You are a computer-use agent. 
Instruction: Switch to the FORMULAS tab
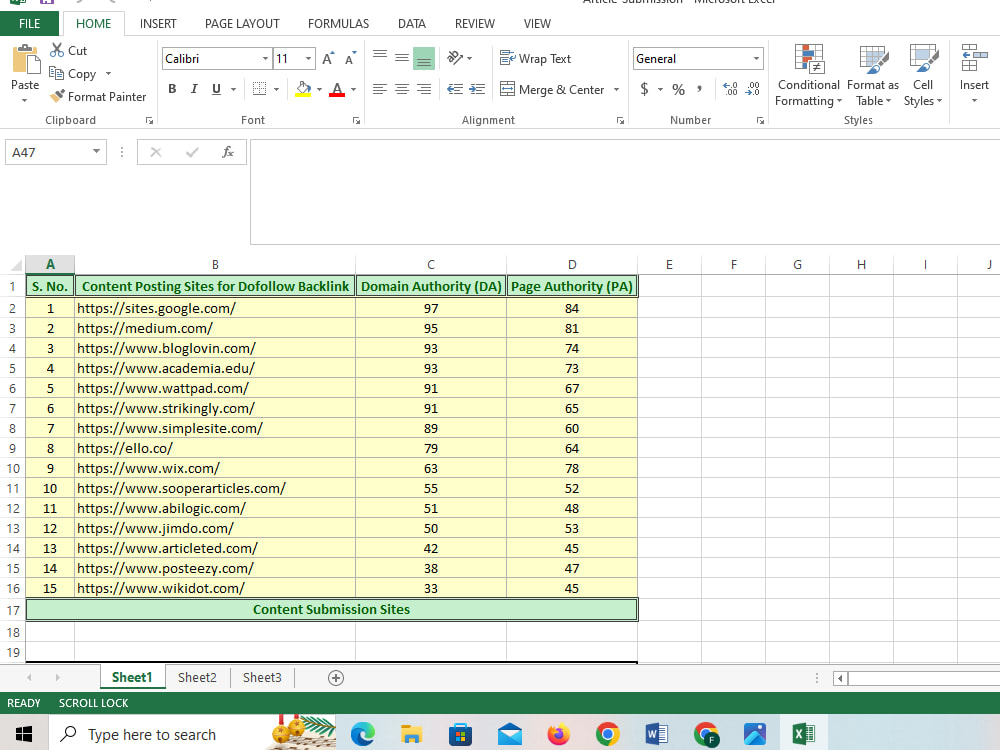coord(339,24)
